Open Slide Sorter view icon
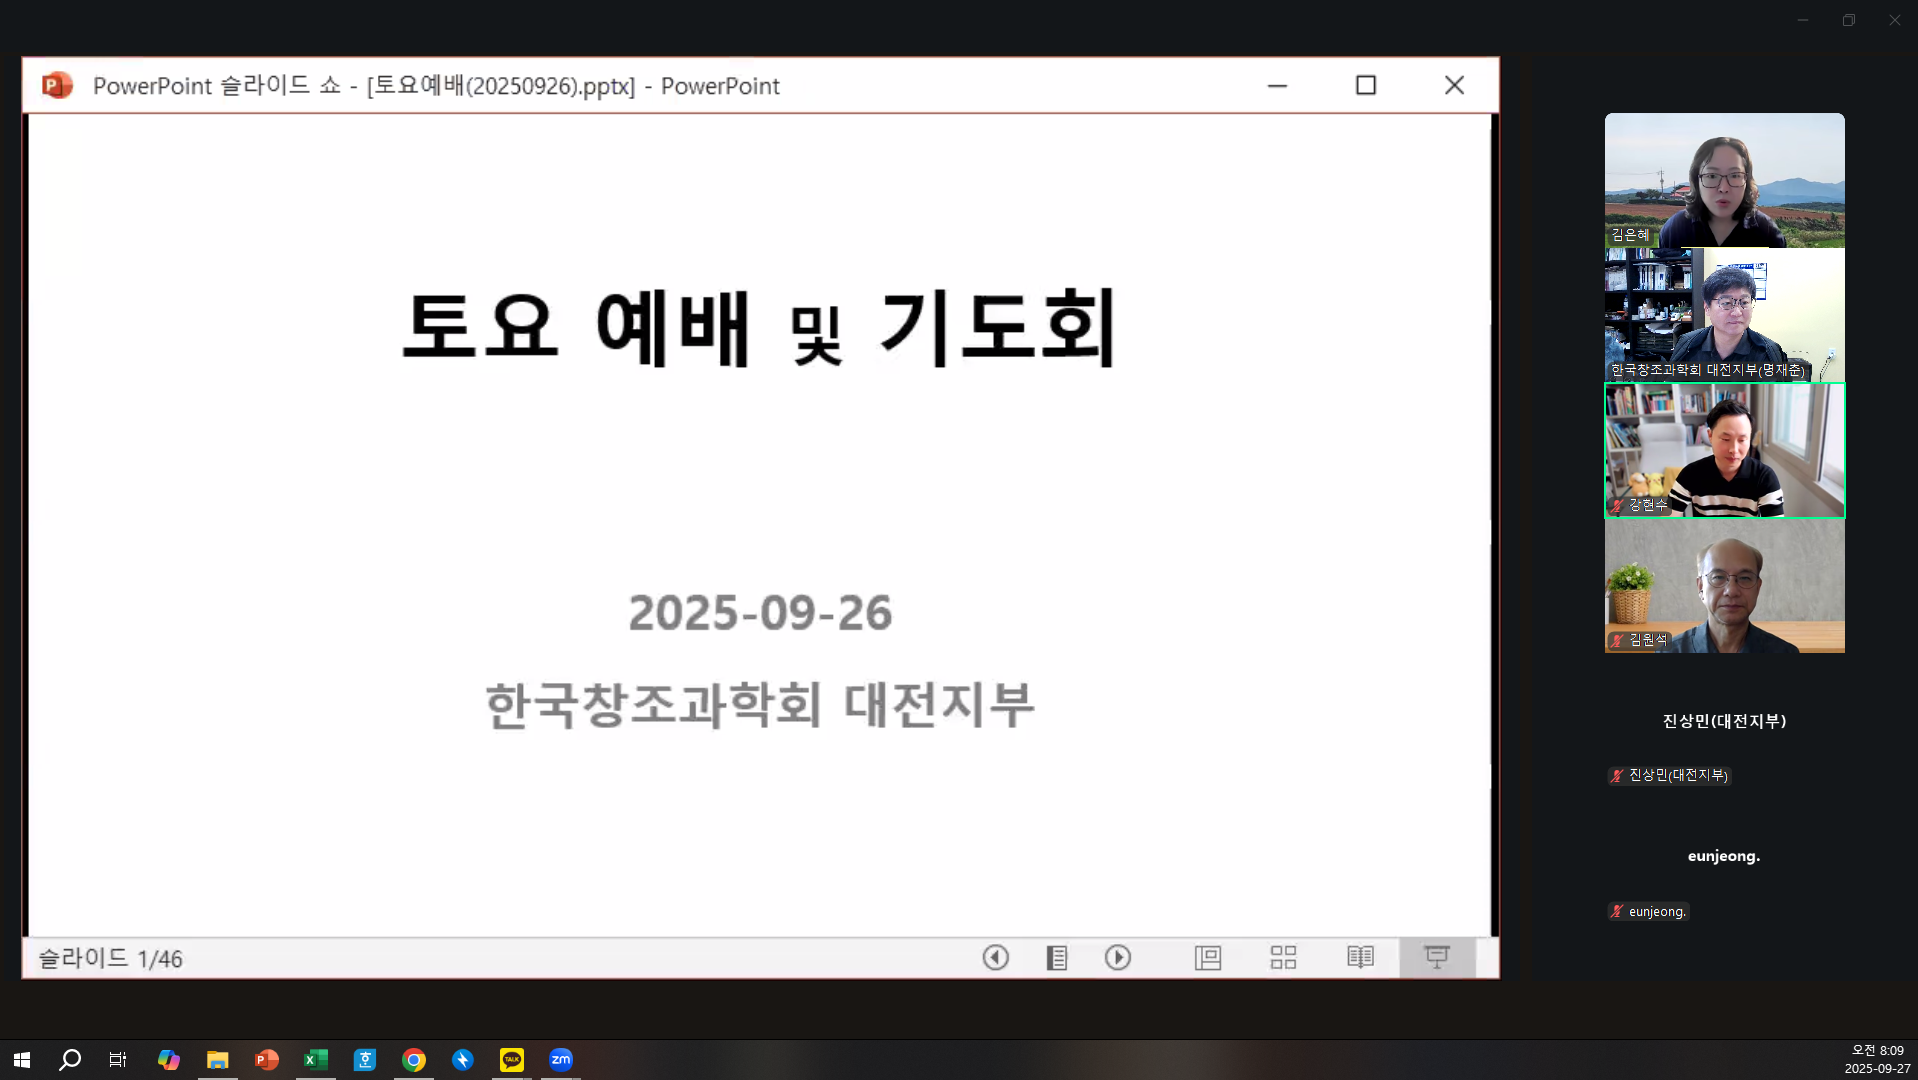This screenshot has width=1918, height=1080. 1283,958
